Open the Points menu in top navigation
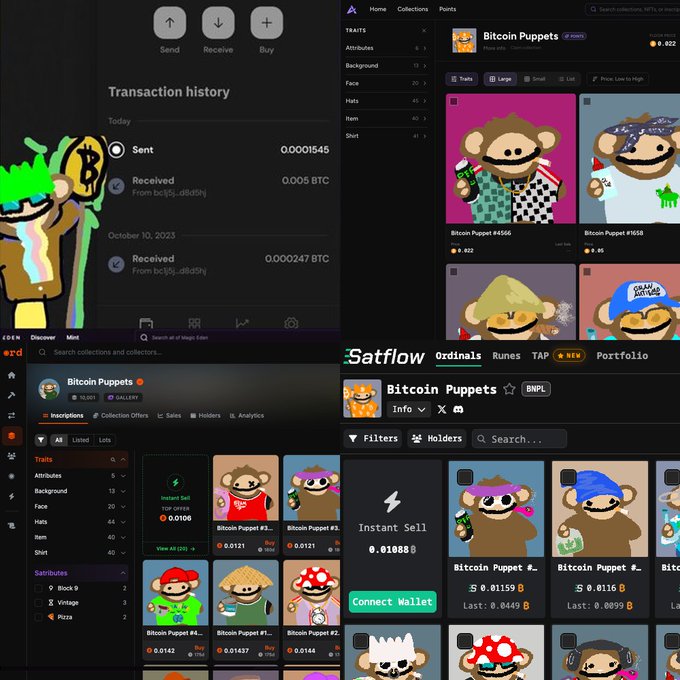This screenshot has height=680, width=680. pyautogui.click(x=447, y=9)
